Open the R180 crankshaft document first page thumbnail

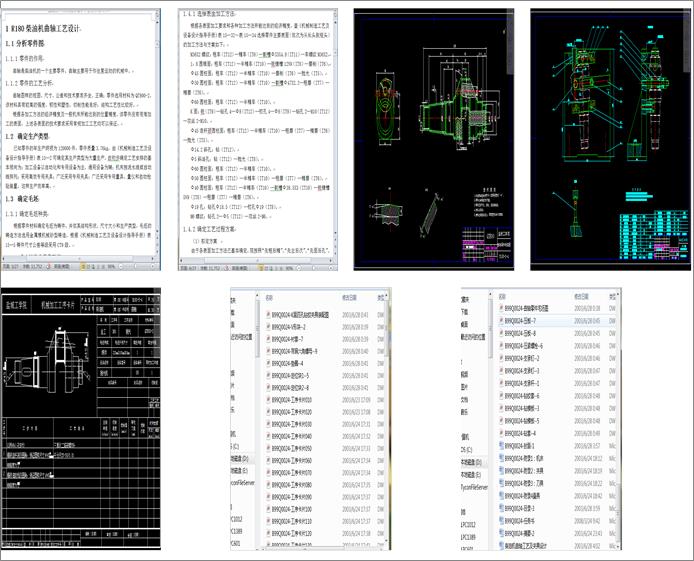pyautogui.click(x=81, y=139)
